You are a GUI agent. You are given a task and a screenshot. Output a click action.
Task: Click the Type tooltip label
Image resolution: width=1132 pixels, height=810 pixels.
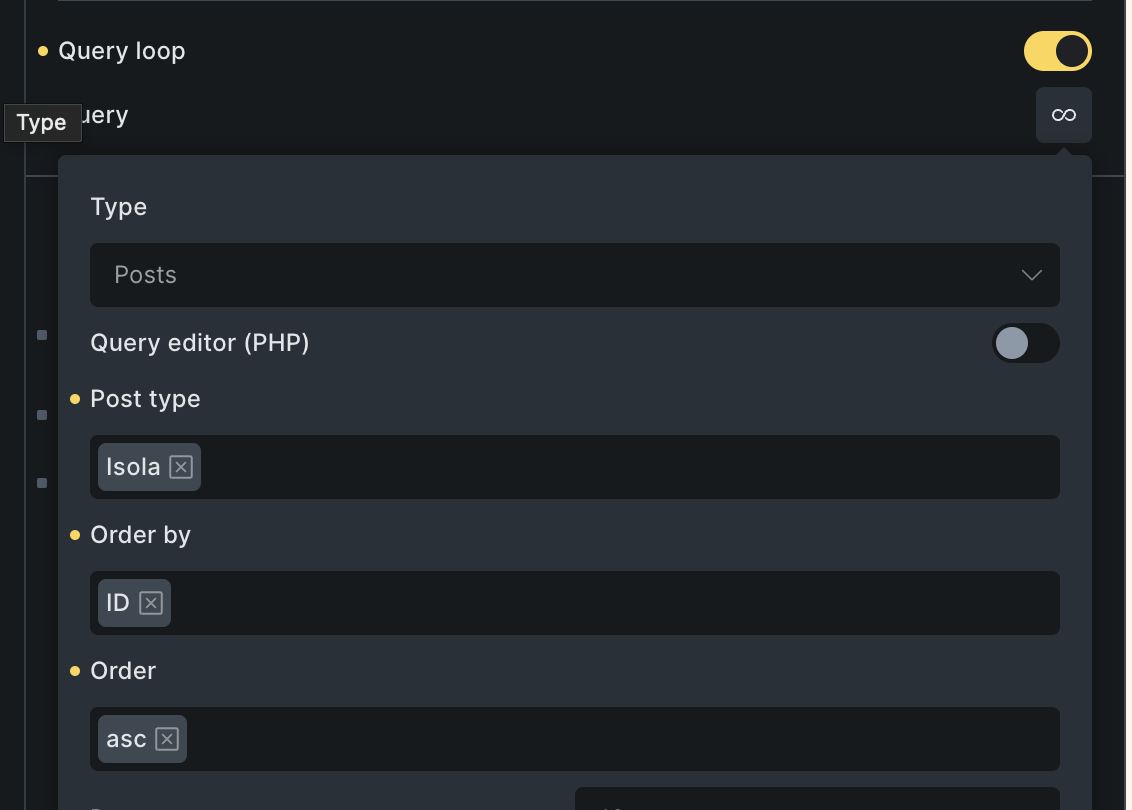point(42,123)
